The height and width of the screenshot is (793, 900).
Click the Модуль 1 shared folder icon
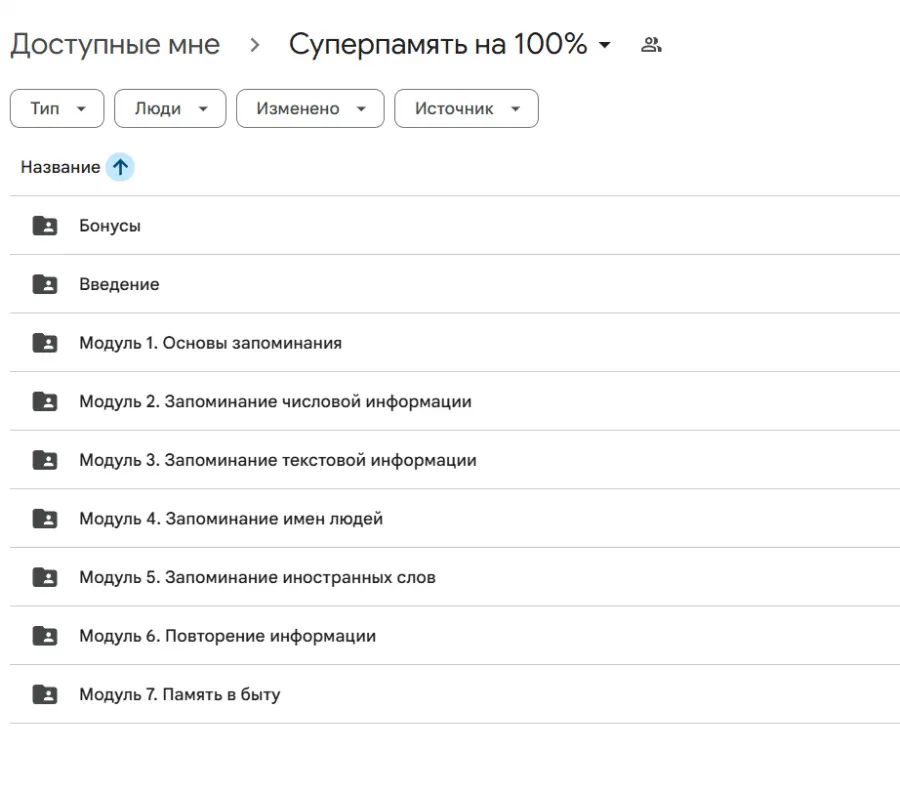click(45, 343)
